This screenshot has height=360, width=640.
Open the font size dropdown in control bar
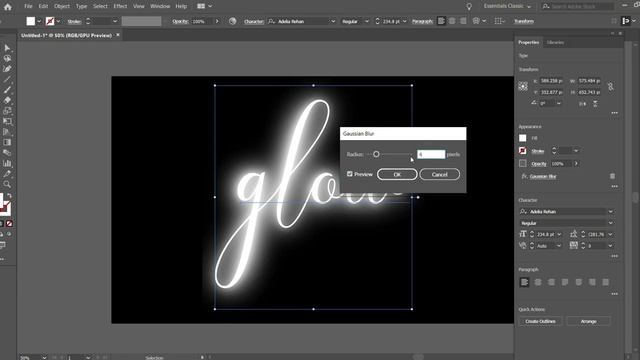(404, 21)
